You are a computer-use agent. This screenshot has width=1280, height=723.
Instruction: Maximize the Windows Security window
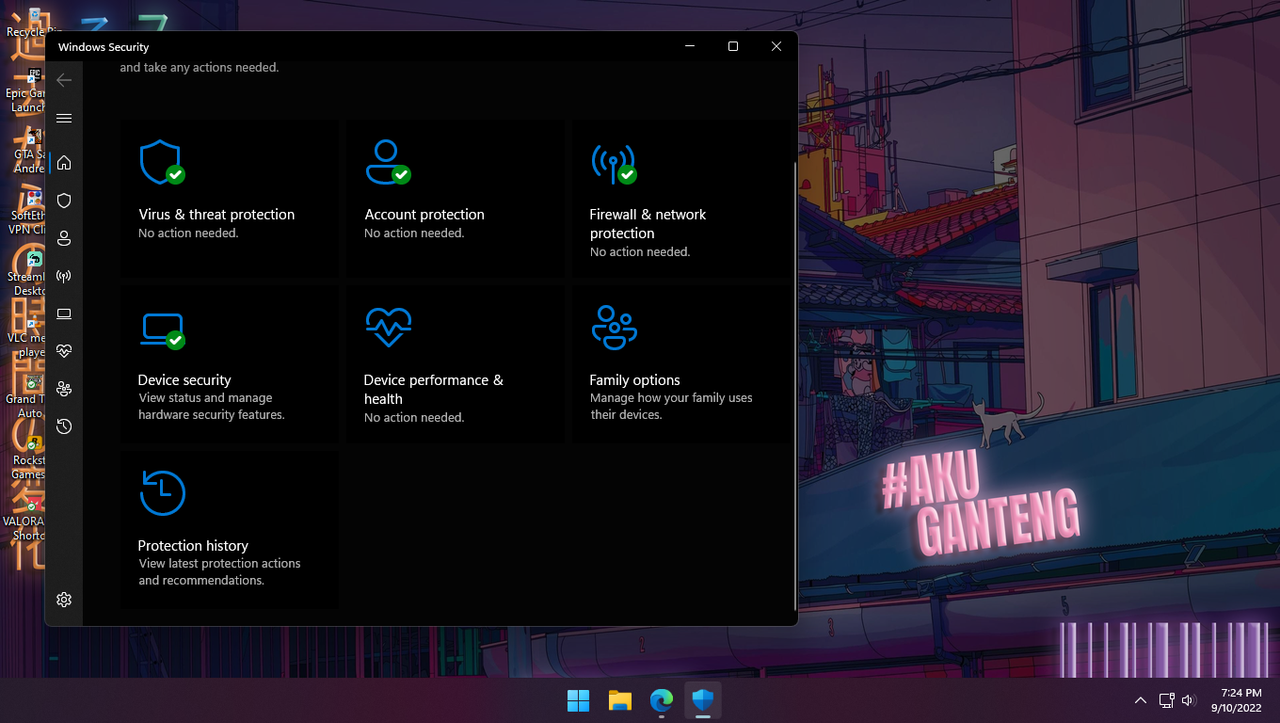click(x=733, y=46)
